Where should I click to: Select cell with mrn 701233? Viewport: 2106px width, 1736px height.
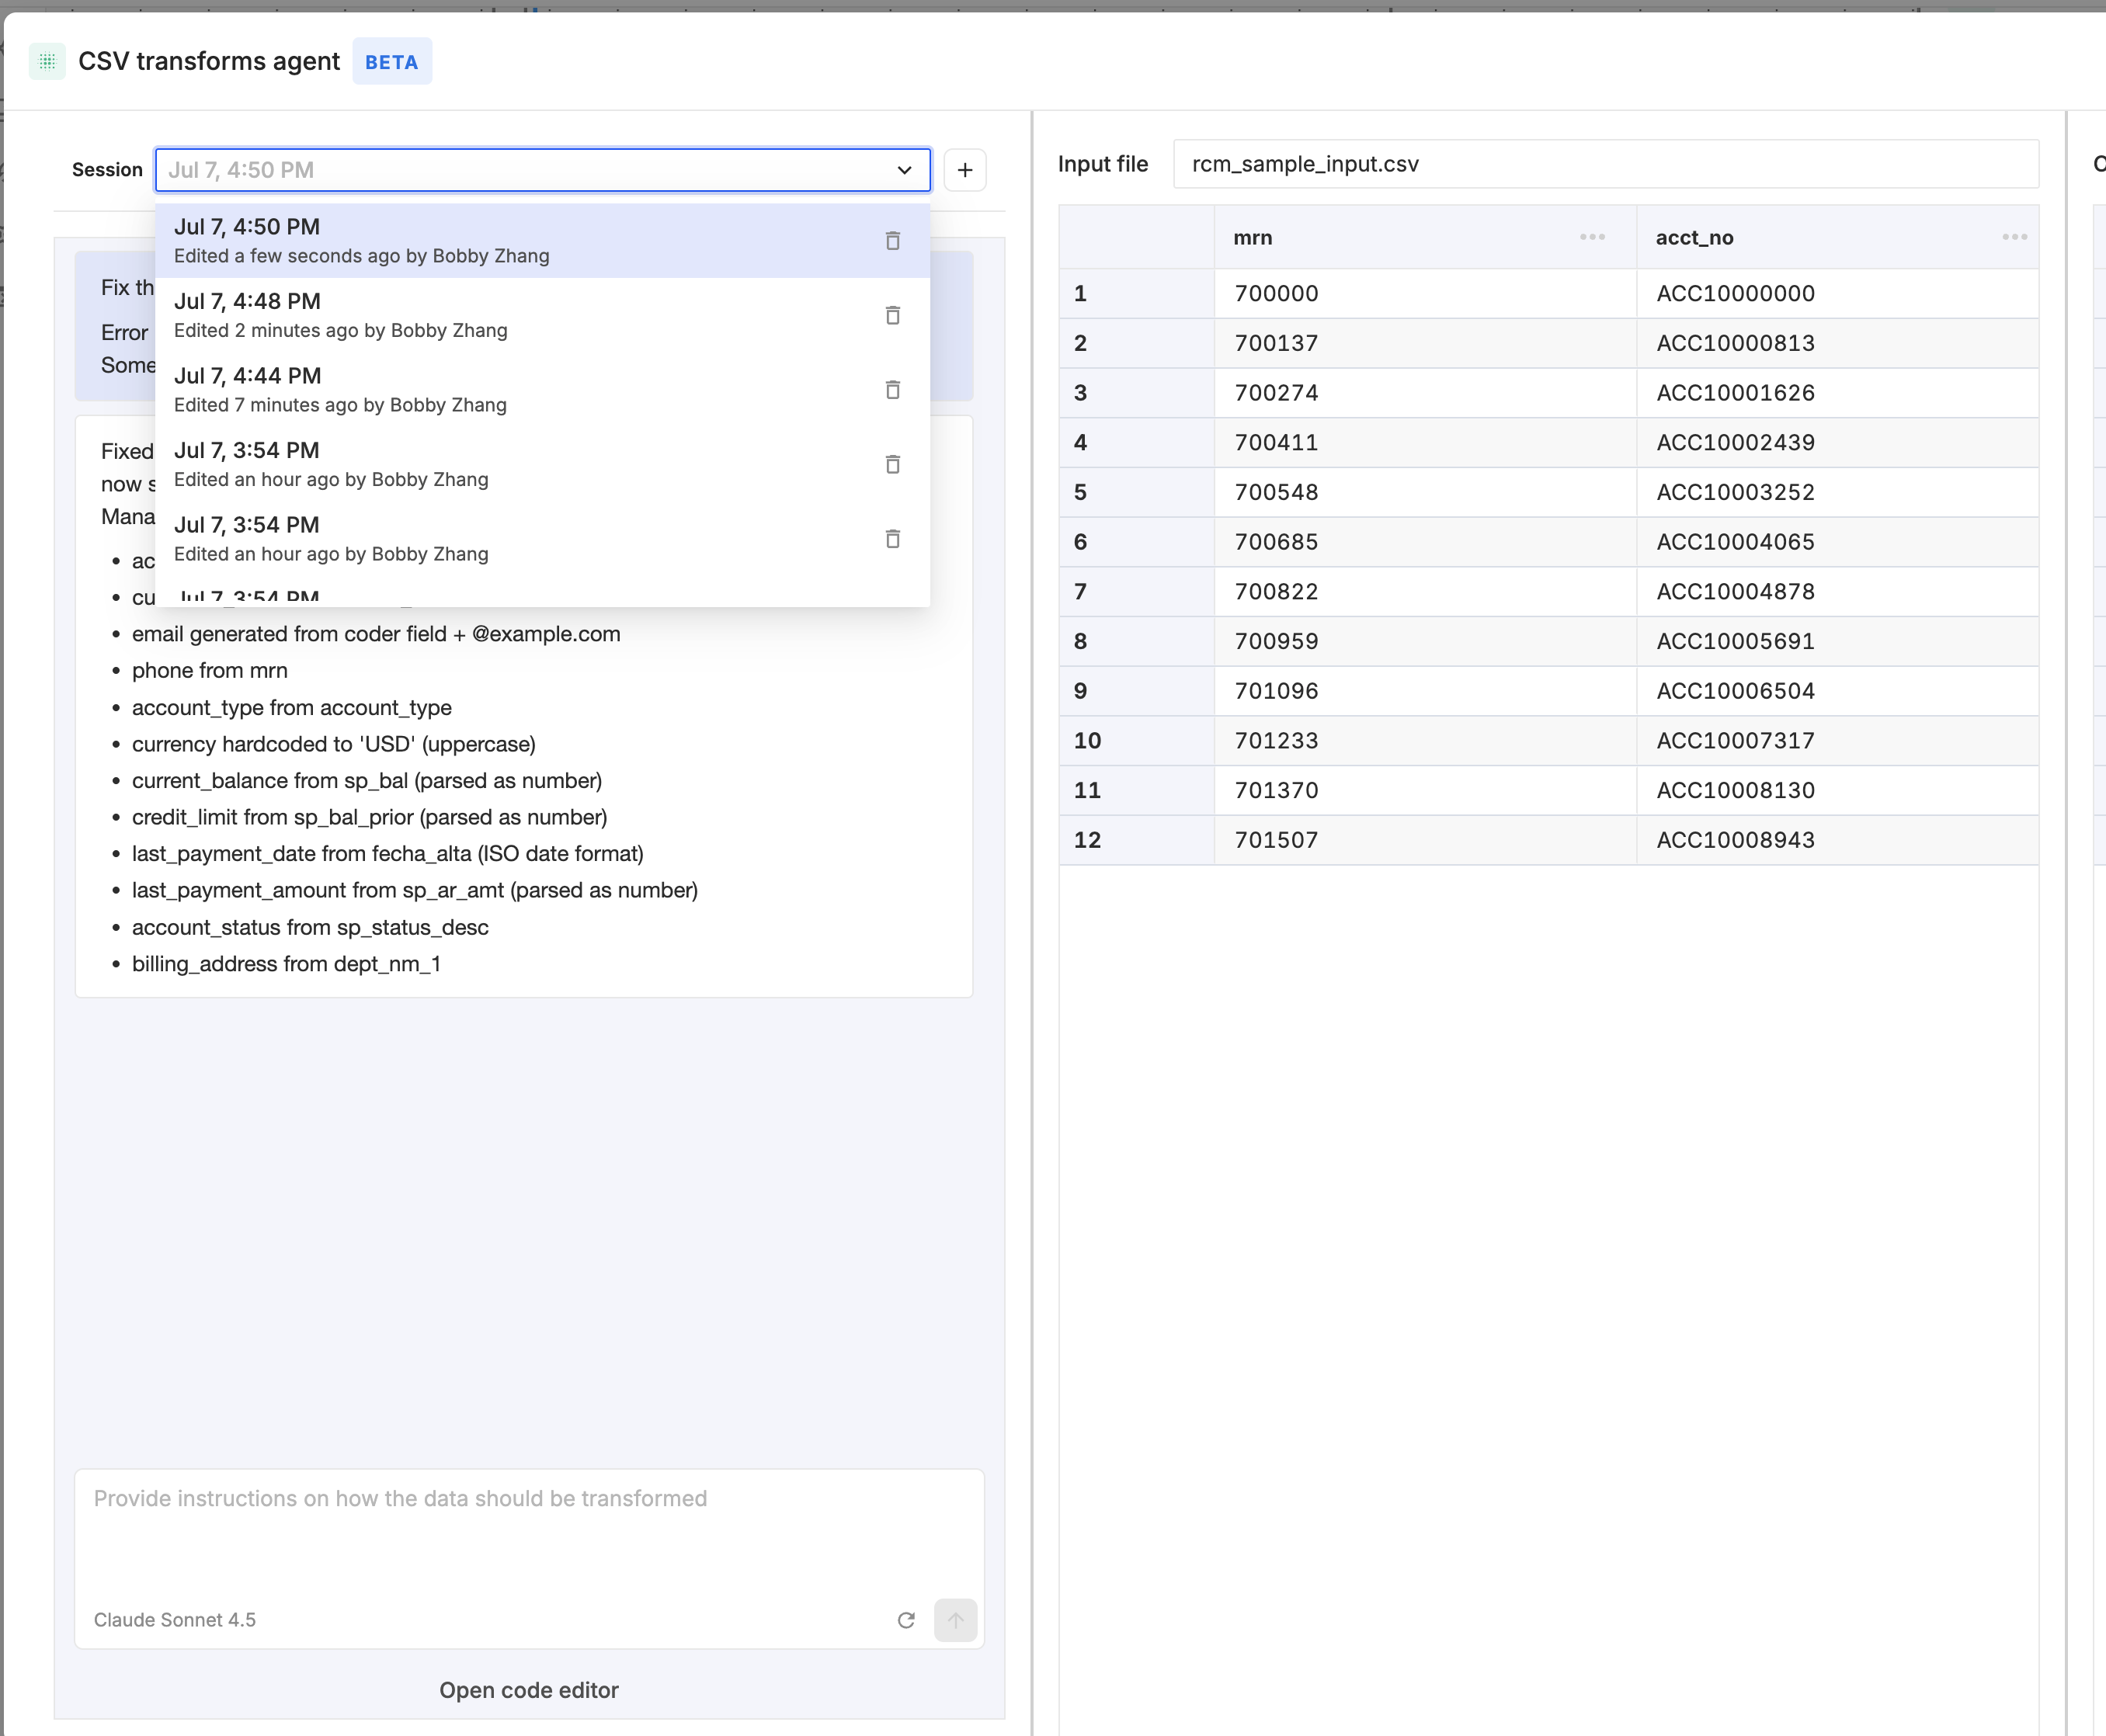[1425, 741]
